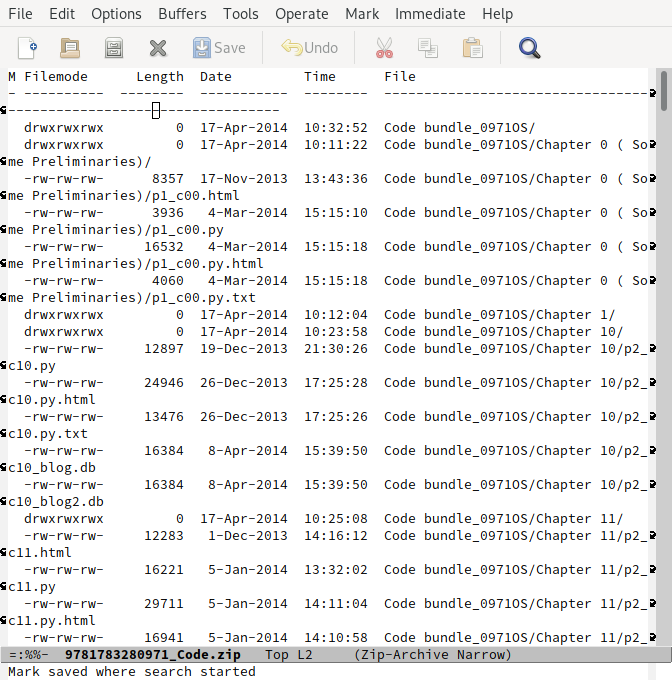Screen dimensions: 672x680
Task: Open the File menu
Action: coord(20,14)
